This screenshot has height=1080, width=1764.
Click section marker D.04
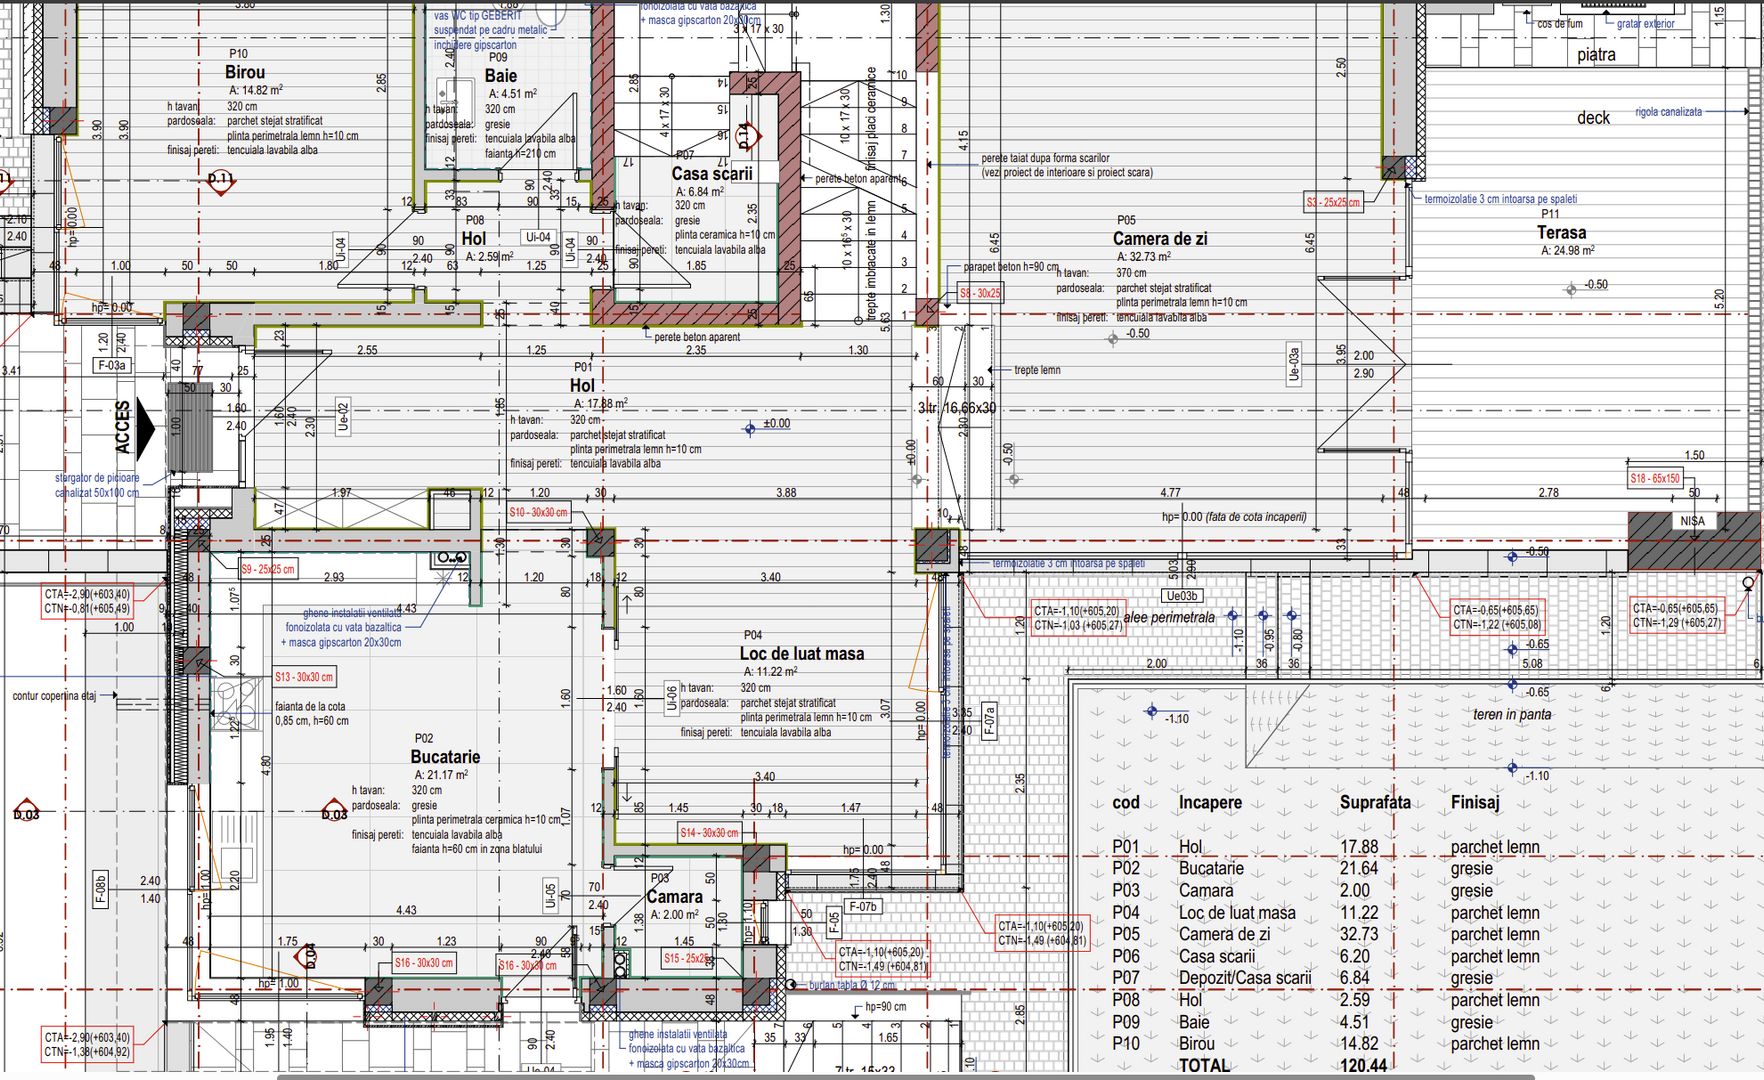point(310,956)
